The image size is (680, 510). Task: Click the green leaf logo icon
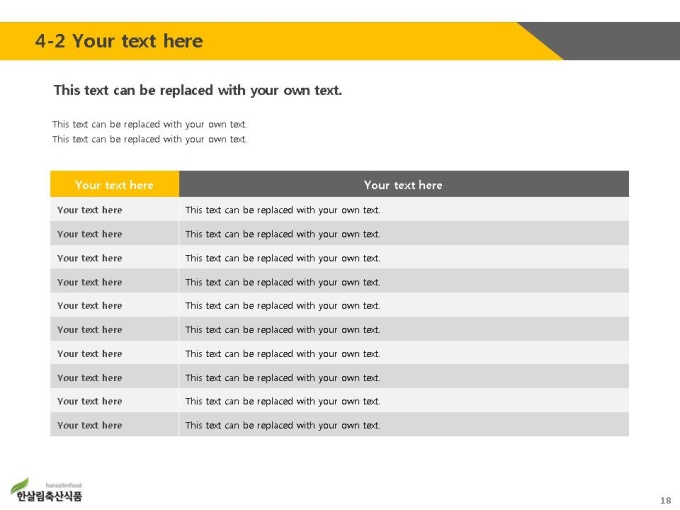pyautogui.click(x=20, y=486)
